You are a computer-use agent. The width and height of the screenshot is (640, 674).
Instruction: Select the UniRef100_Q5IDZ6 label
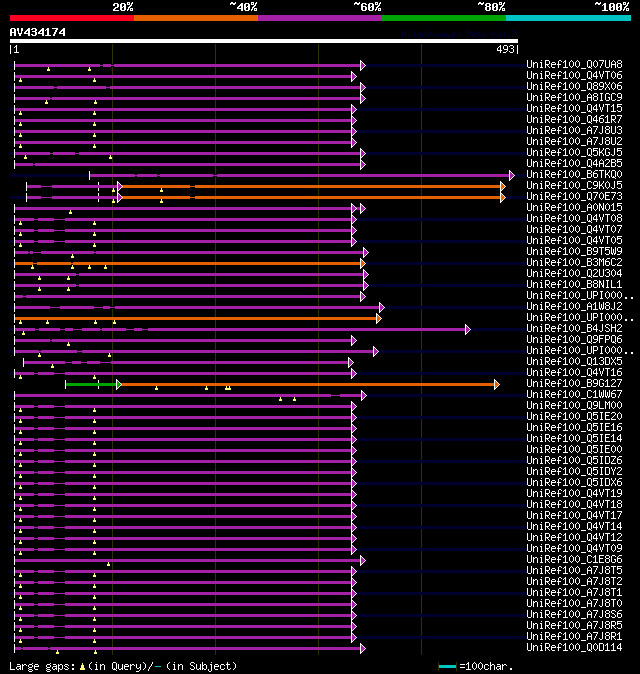574,461
